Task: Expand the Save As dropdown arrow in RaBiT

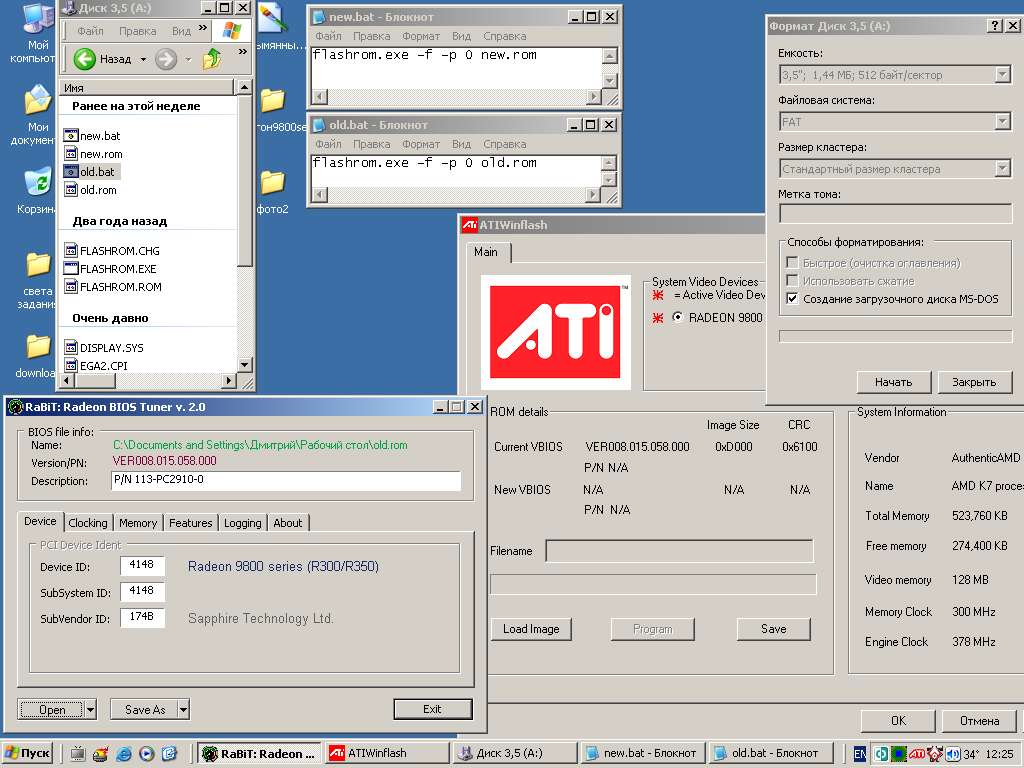Action: click(184, 709)
